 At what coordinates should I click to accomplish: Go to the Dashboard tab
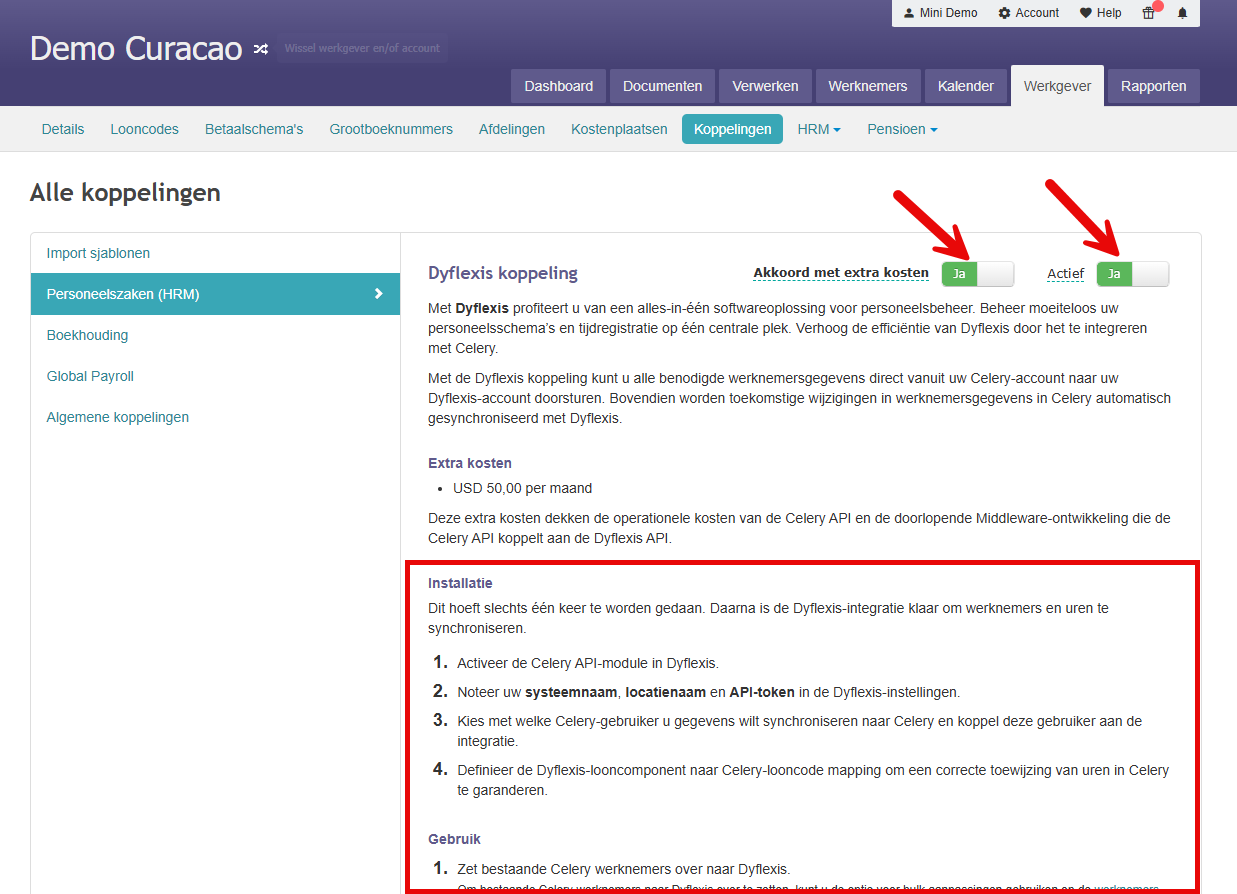pyautogui.click(x=558, y=86)
